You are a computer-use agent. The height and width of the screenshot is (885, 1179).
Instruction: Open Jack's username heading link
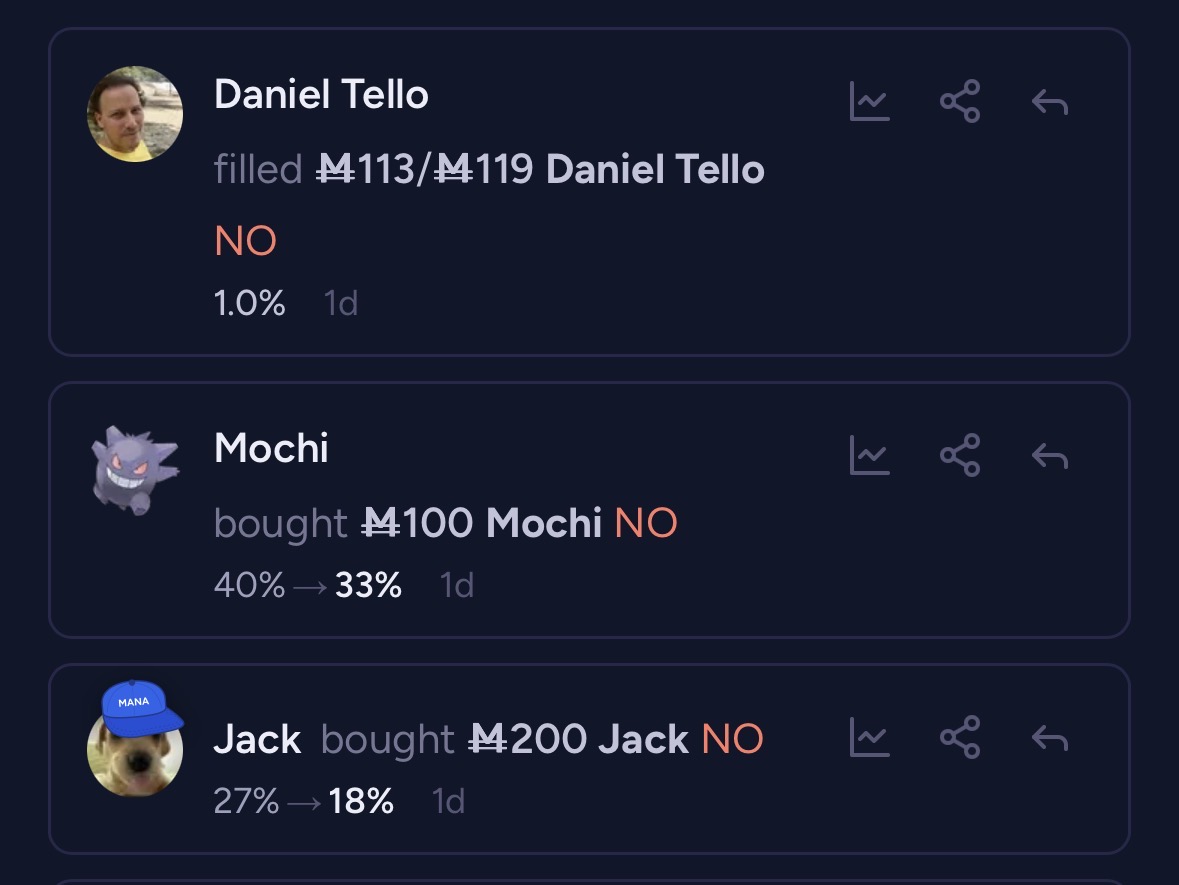[257, 740]
